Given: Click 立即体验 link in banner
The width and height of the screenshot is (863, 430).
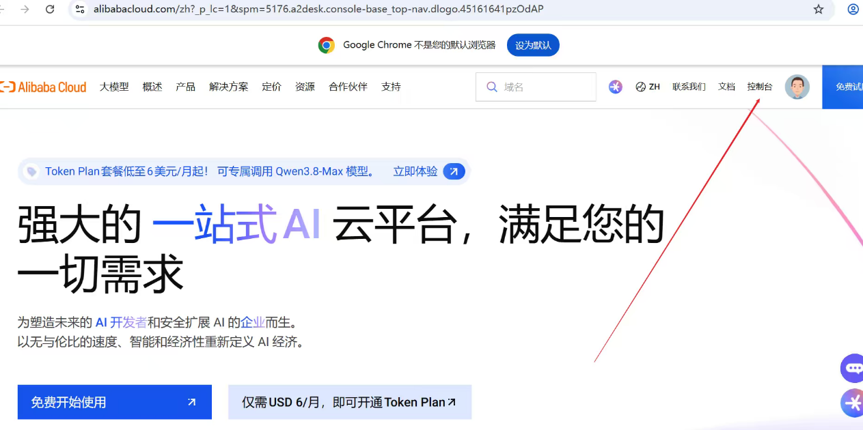Looking at the screenshot, I should point(415,172).
